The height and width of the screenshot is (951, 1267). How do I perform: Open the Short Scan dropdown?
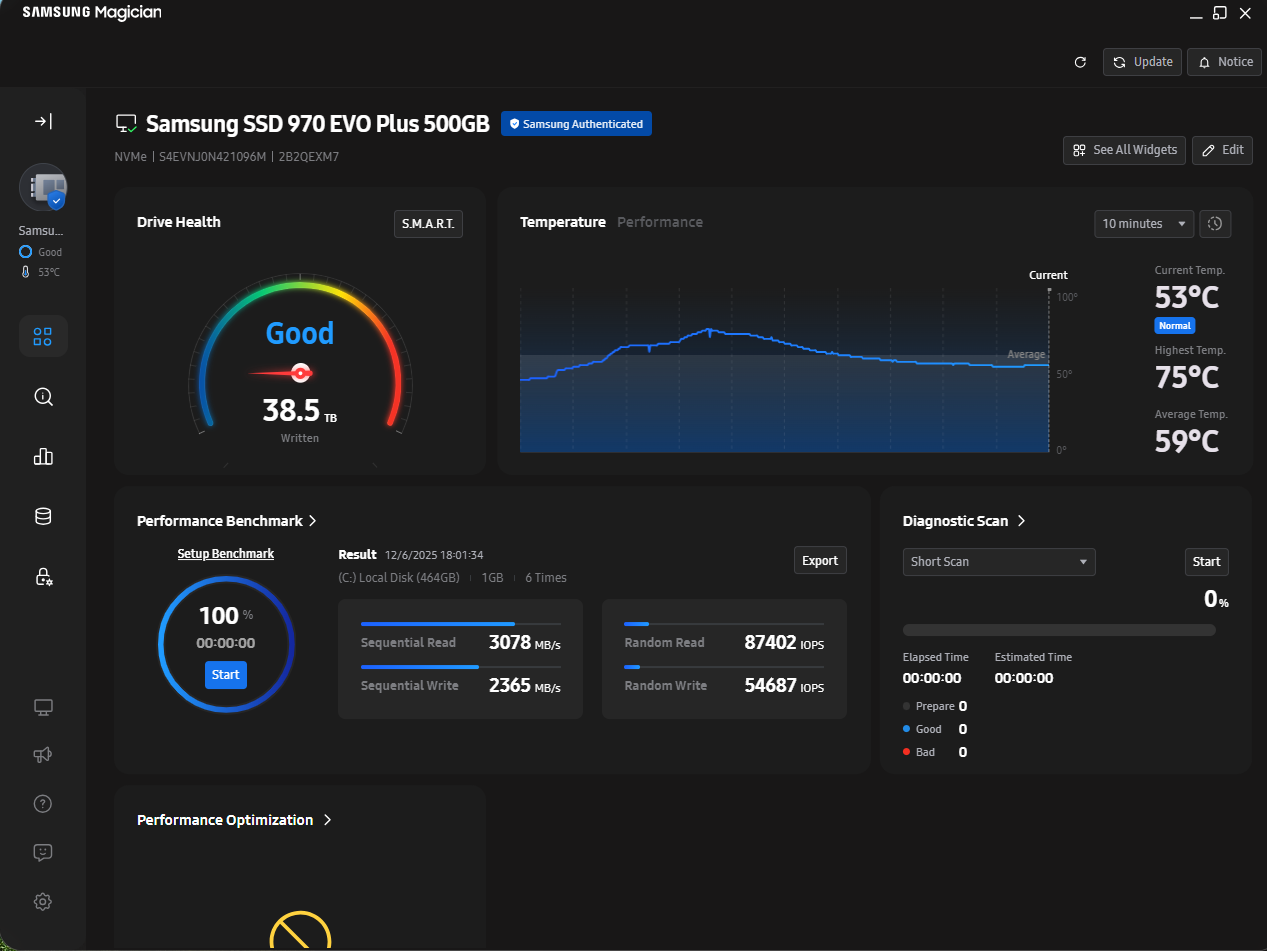click(999, 562)
